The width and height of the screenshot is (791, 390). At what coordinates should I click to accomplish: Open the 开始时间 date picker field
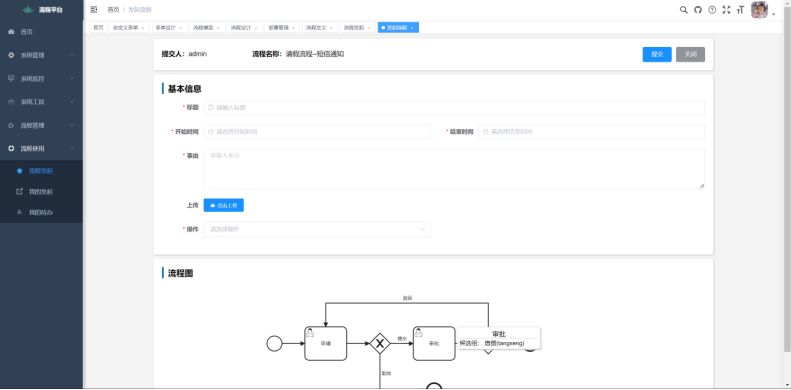[x=317, y=132]
